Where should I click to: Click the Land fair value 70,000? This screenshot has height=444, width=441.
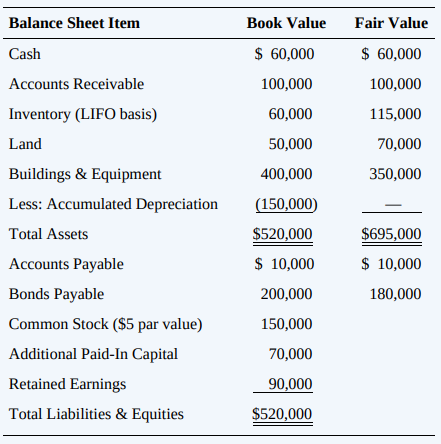click(399, 144)
